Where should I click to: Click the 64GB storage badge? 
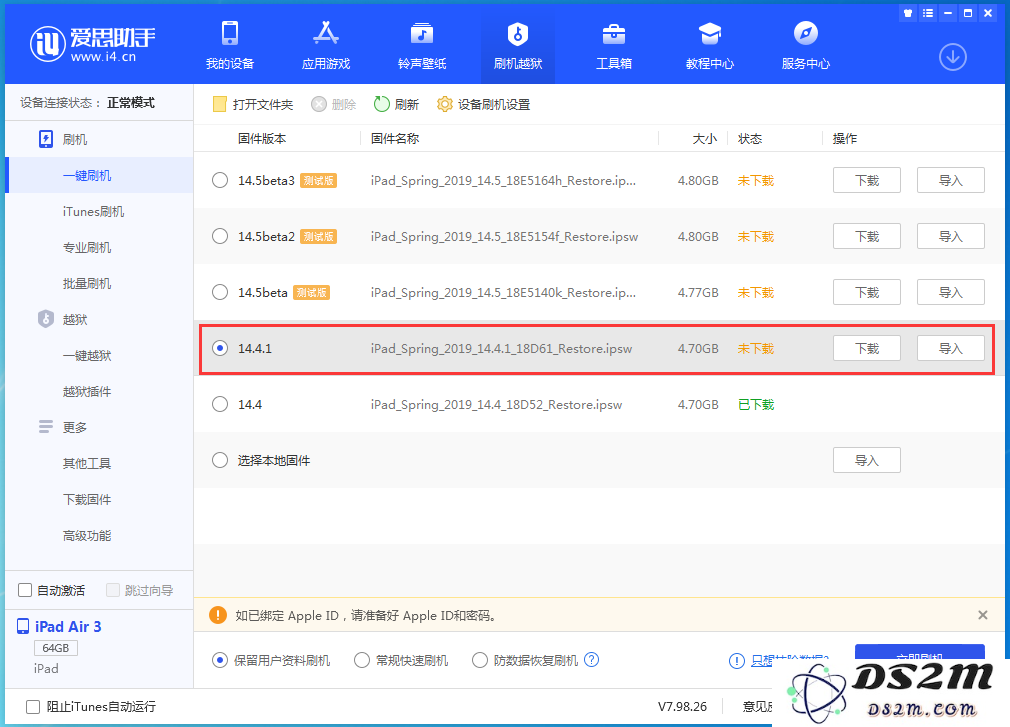pyautogui.click(x=55, y=648)
